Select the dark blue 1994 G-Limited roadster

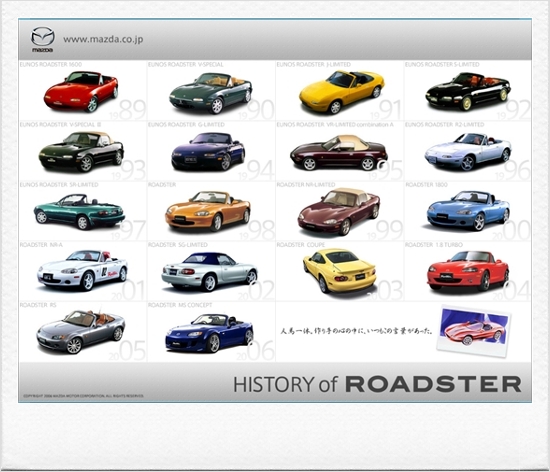(x=208, y=151)
